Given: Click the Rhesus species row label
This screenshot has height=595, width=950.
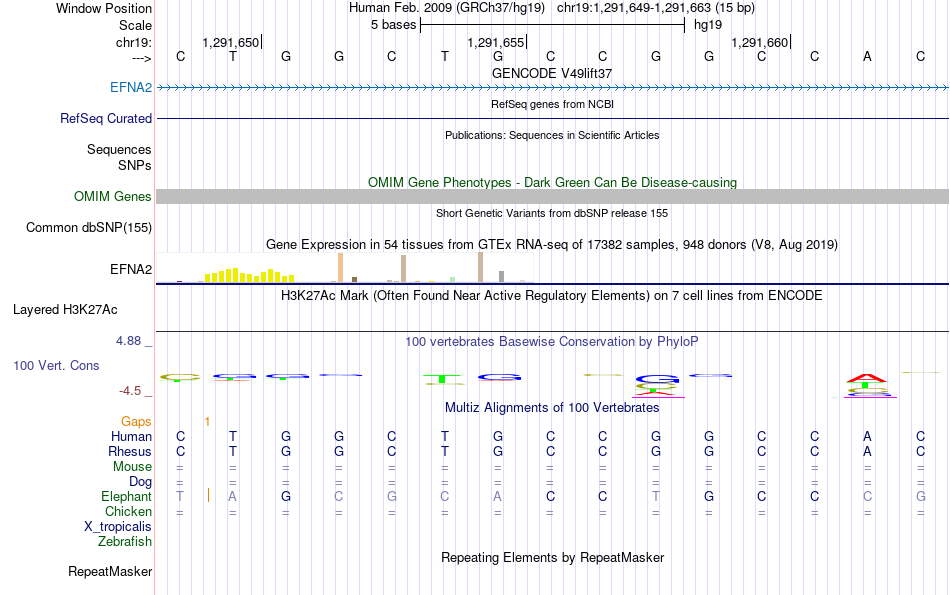Looking at the screenshot, I should (x=130, y=451).
